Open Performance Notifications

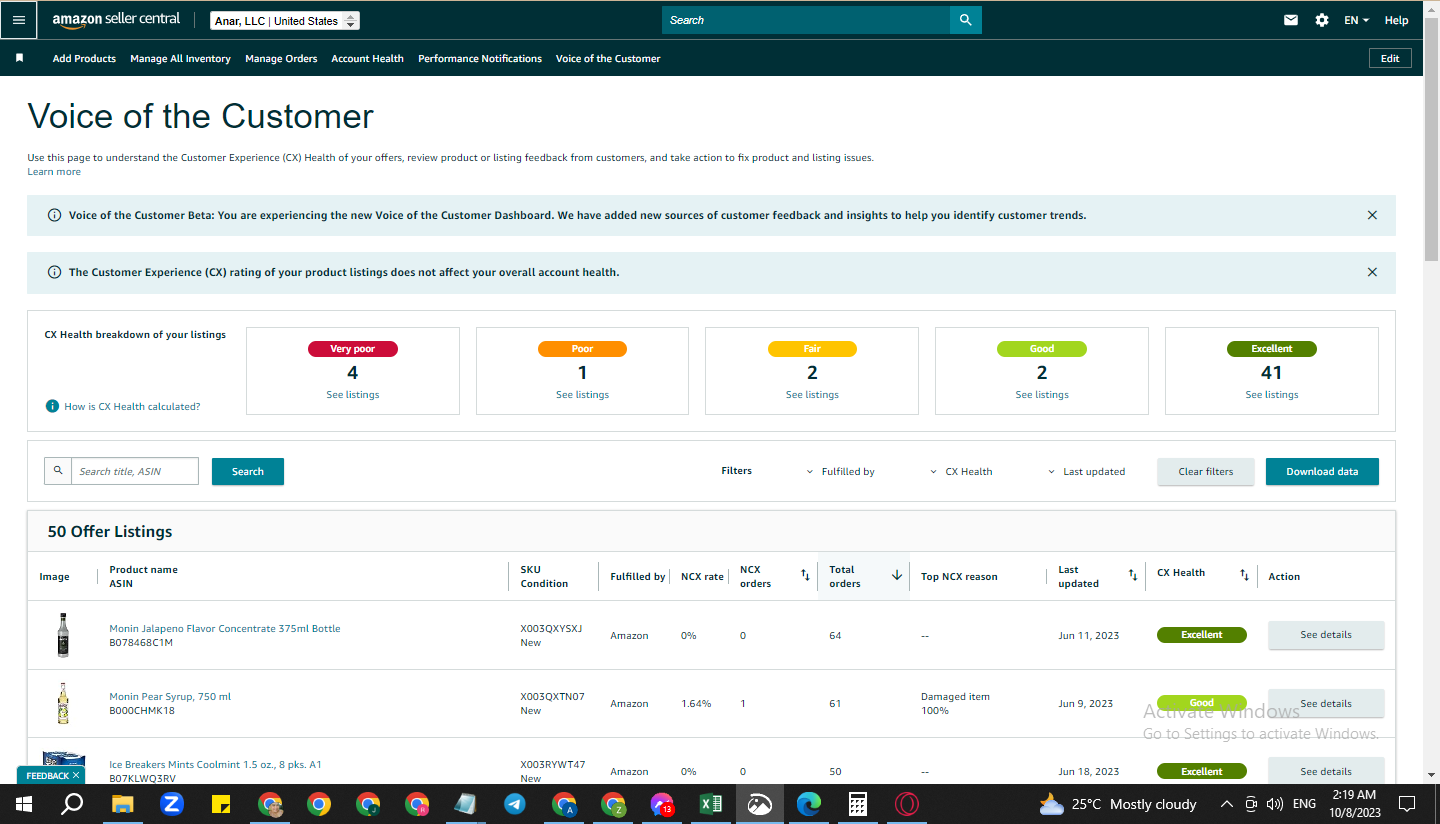[x=480, y=58]
